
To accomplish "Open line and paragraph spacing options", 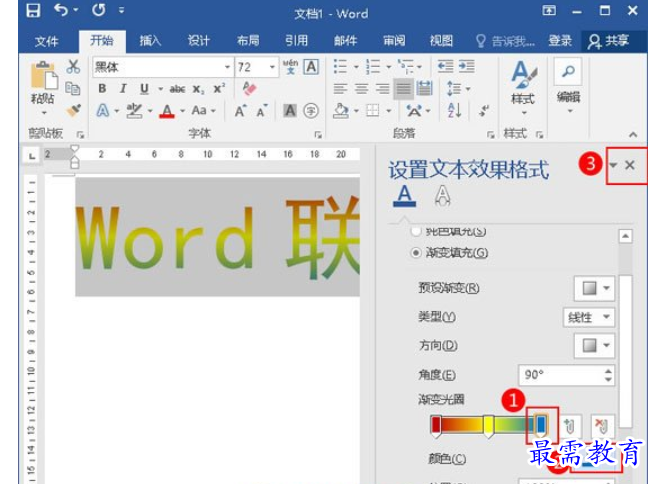I will point(454,88).
